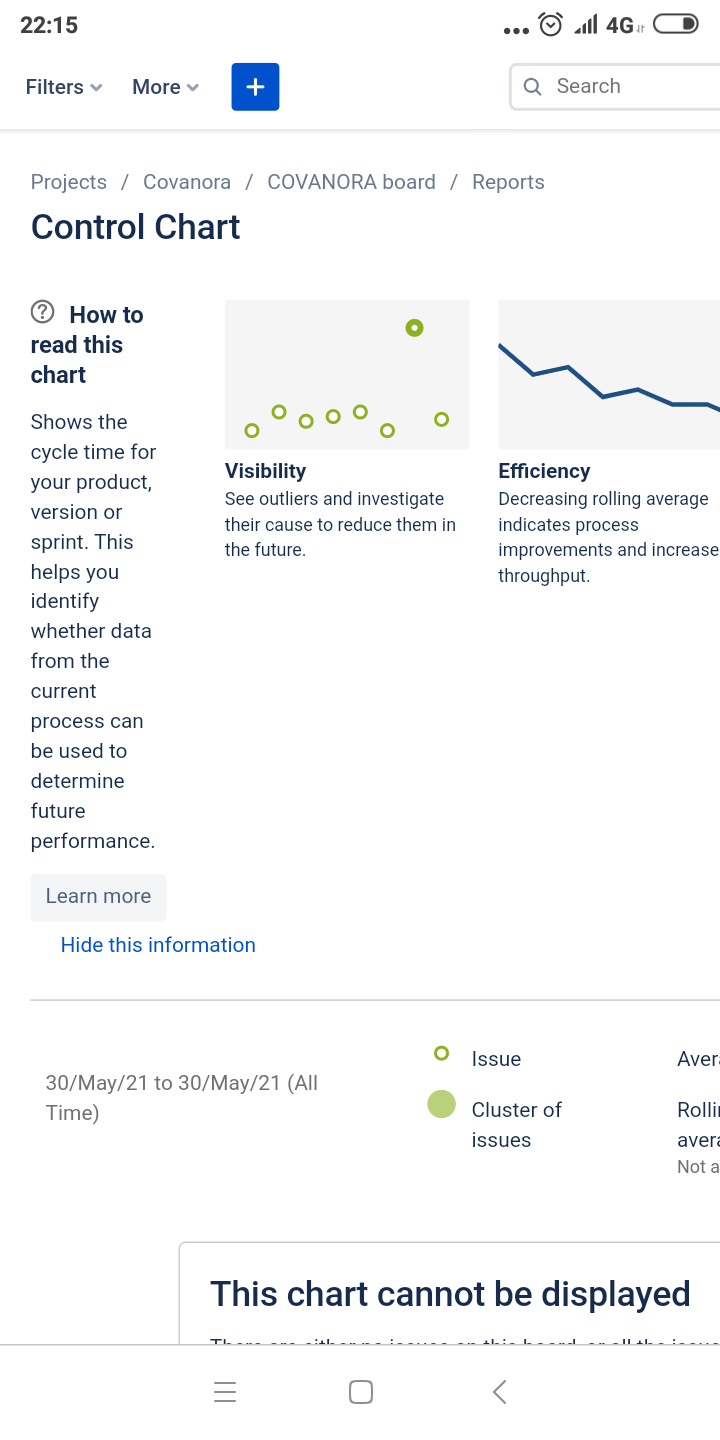Screen dimensions: 720x1440
Task: Open the Filters dropdown
Action: pyautogui.click(x=64, y=87)
